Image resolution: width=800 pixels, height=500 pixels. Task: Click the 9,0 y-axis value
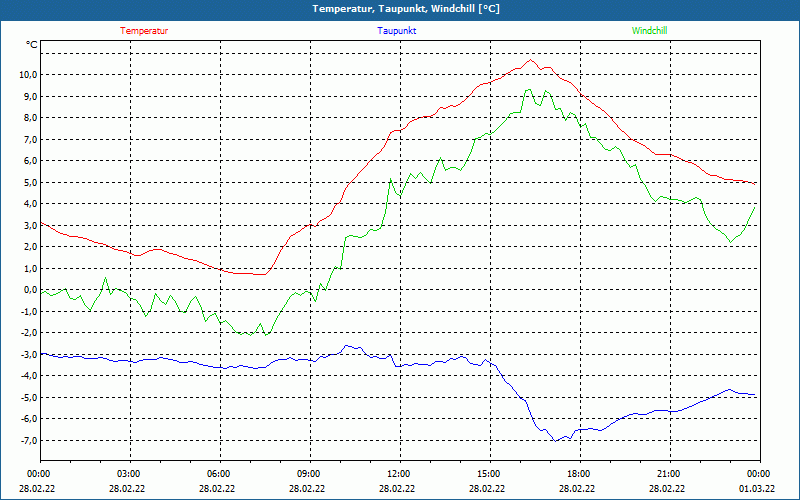click(31, 96)
